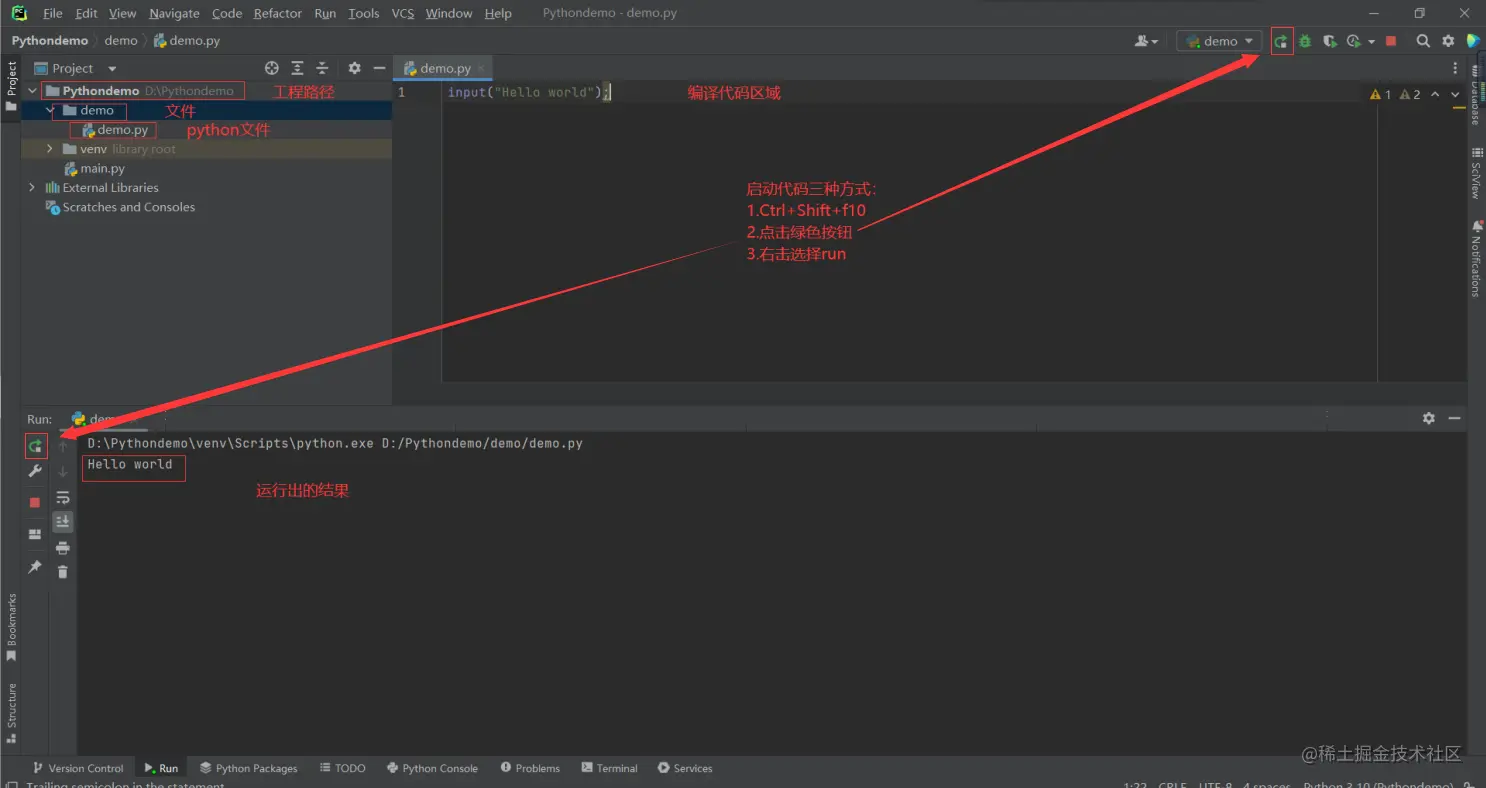
Task: Toggle Notifications side tool window
Action: [1475, 259]
